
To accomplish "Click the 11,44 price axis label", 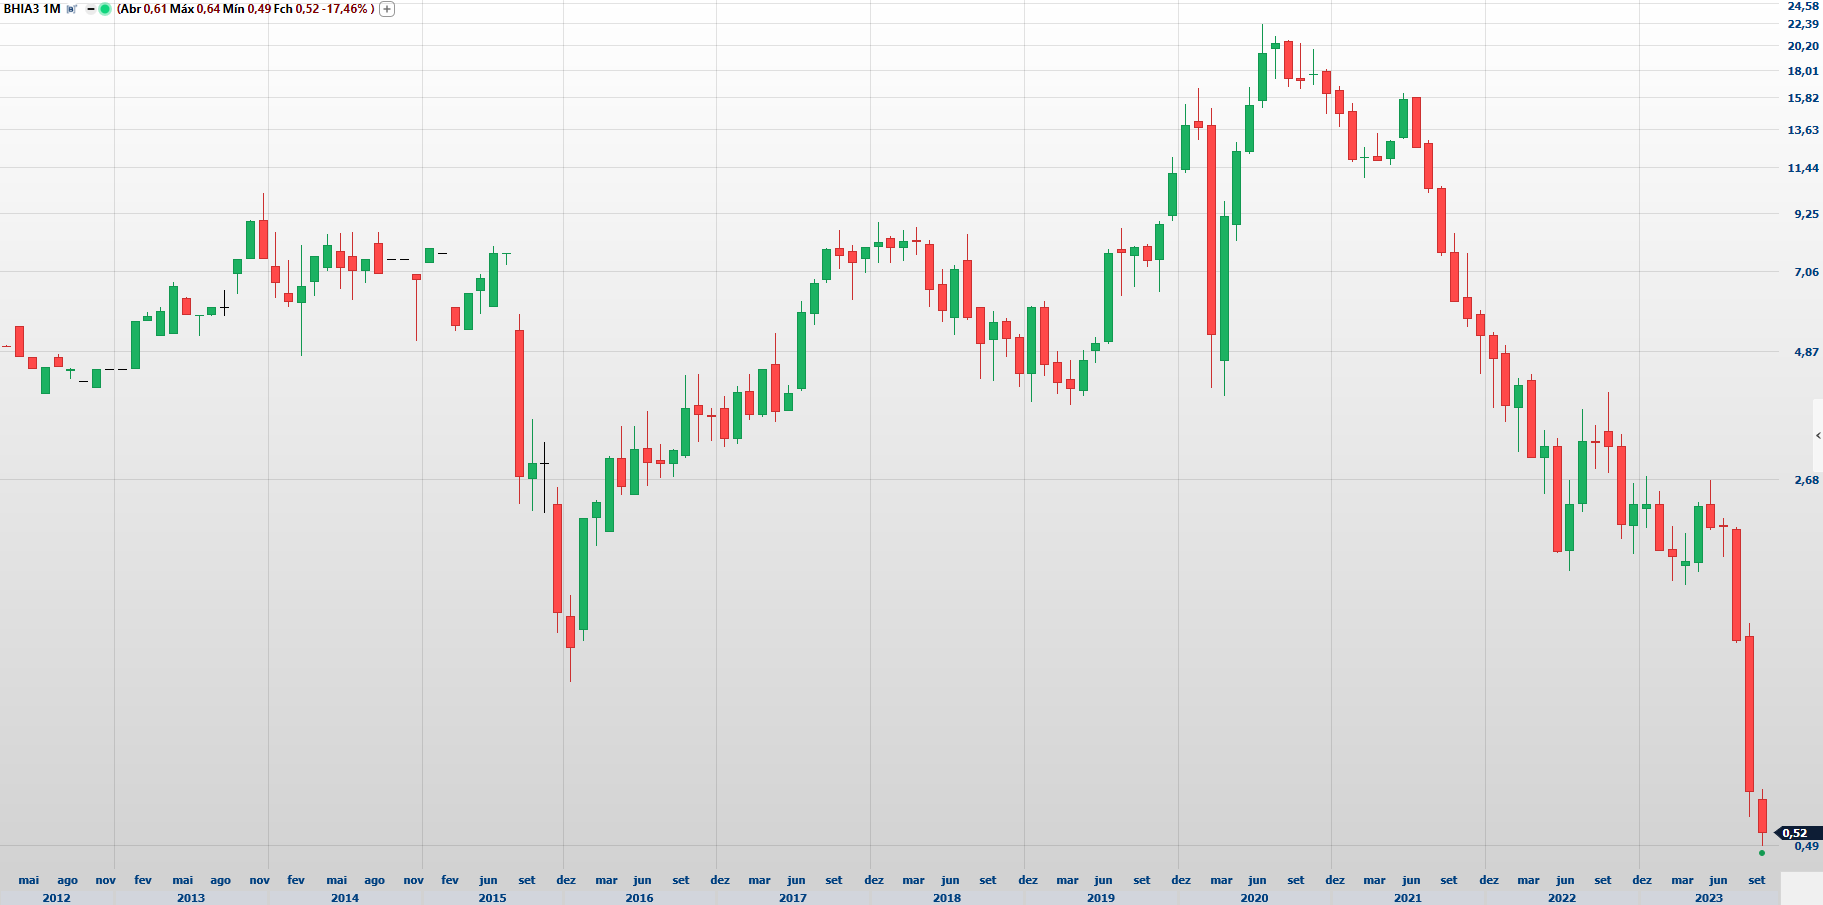I will [x=1803, y=168].
